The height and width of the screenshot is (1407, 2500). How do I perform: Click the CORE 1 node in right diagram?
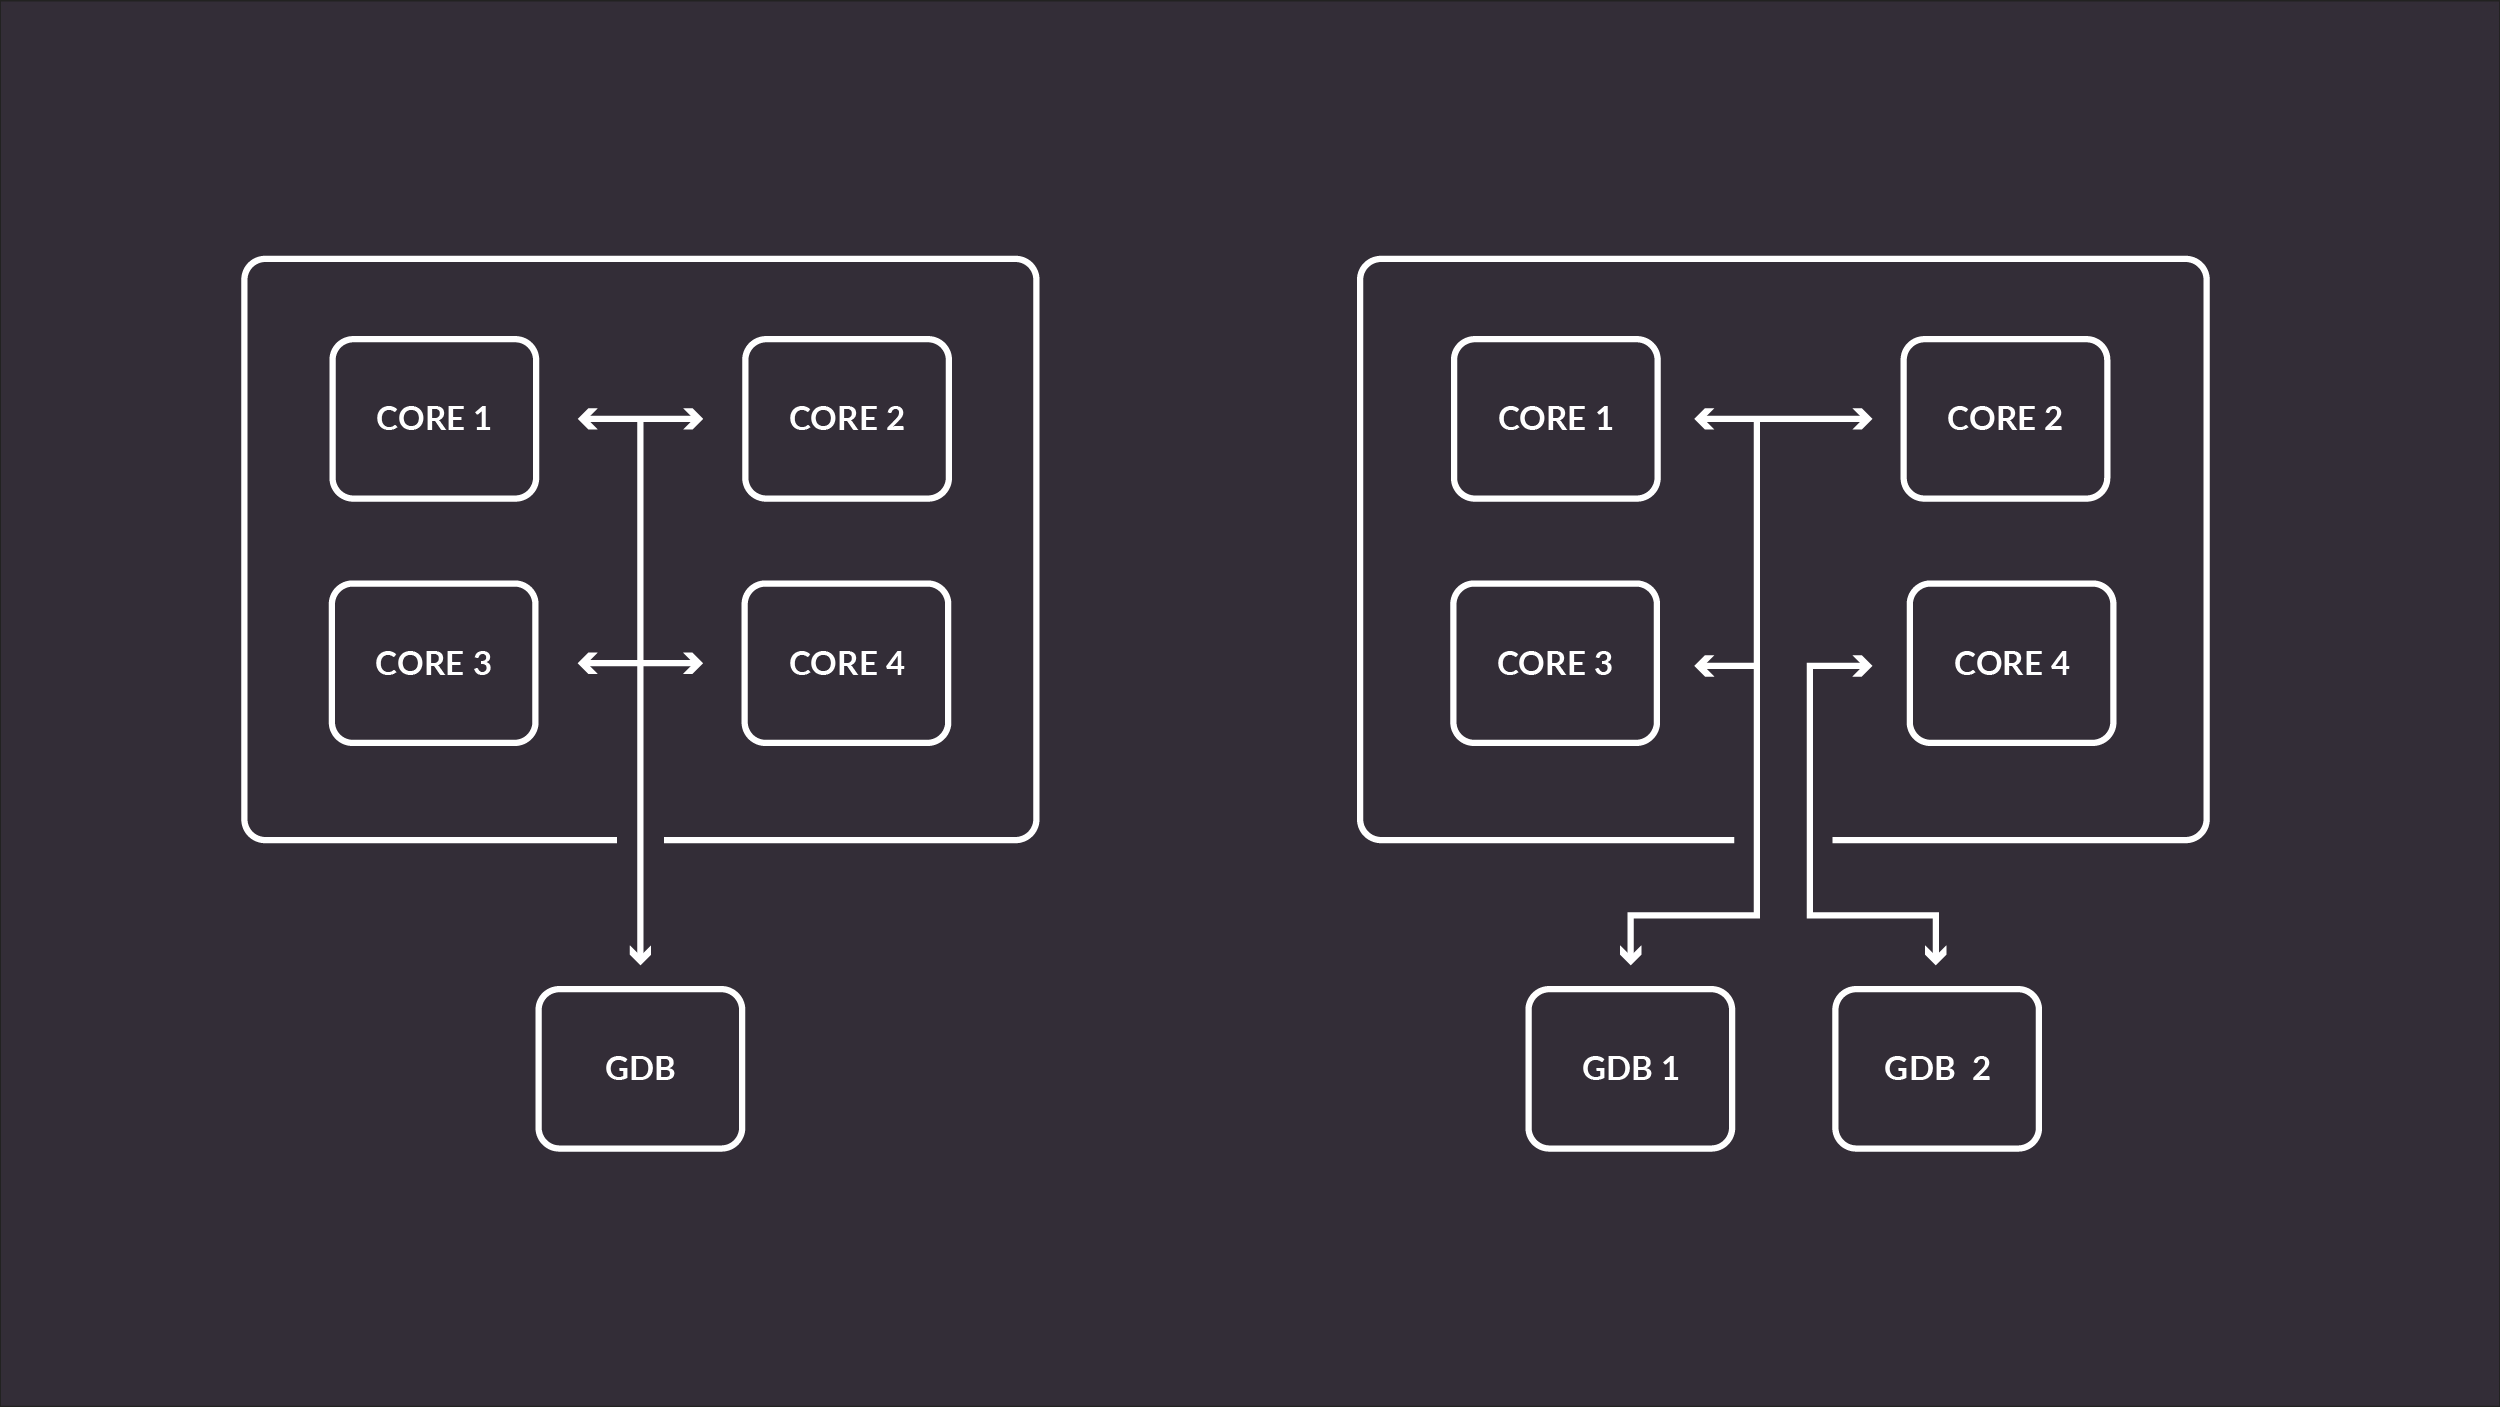[1556, 417]
